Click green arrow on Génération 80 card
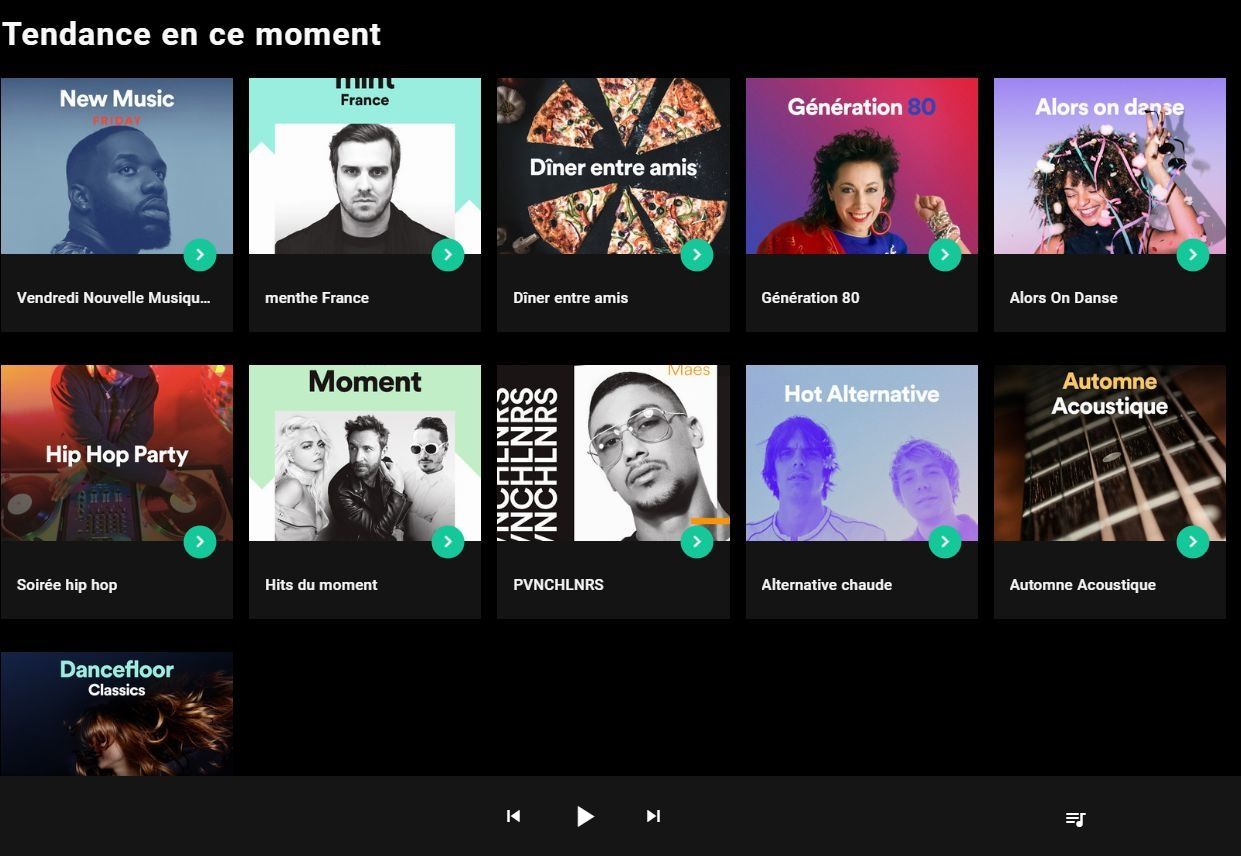 point(945,255)
